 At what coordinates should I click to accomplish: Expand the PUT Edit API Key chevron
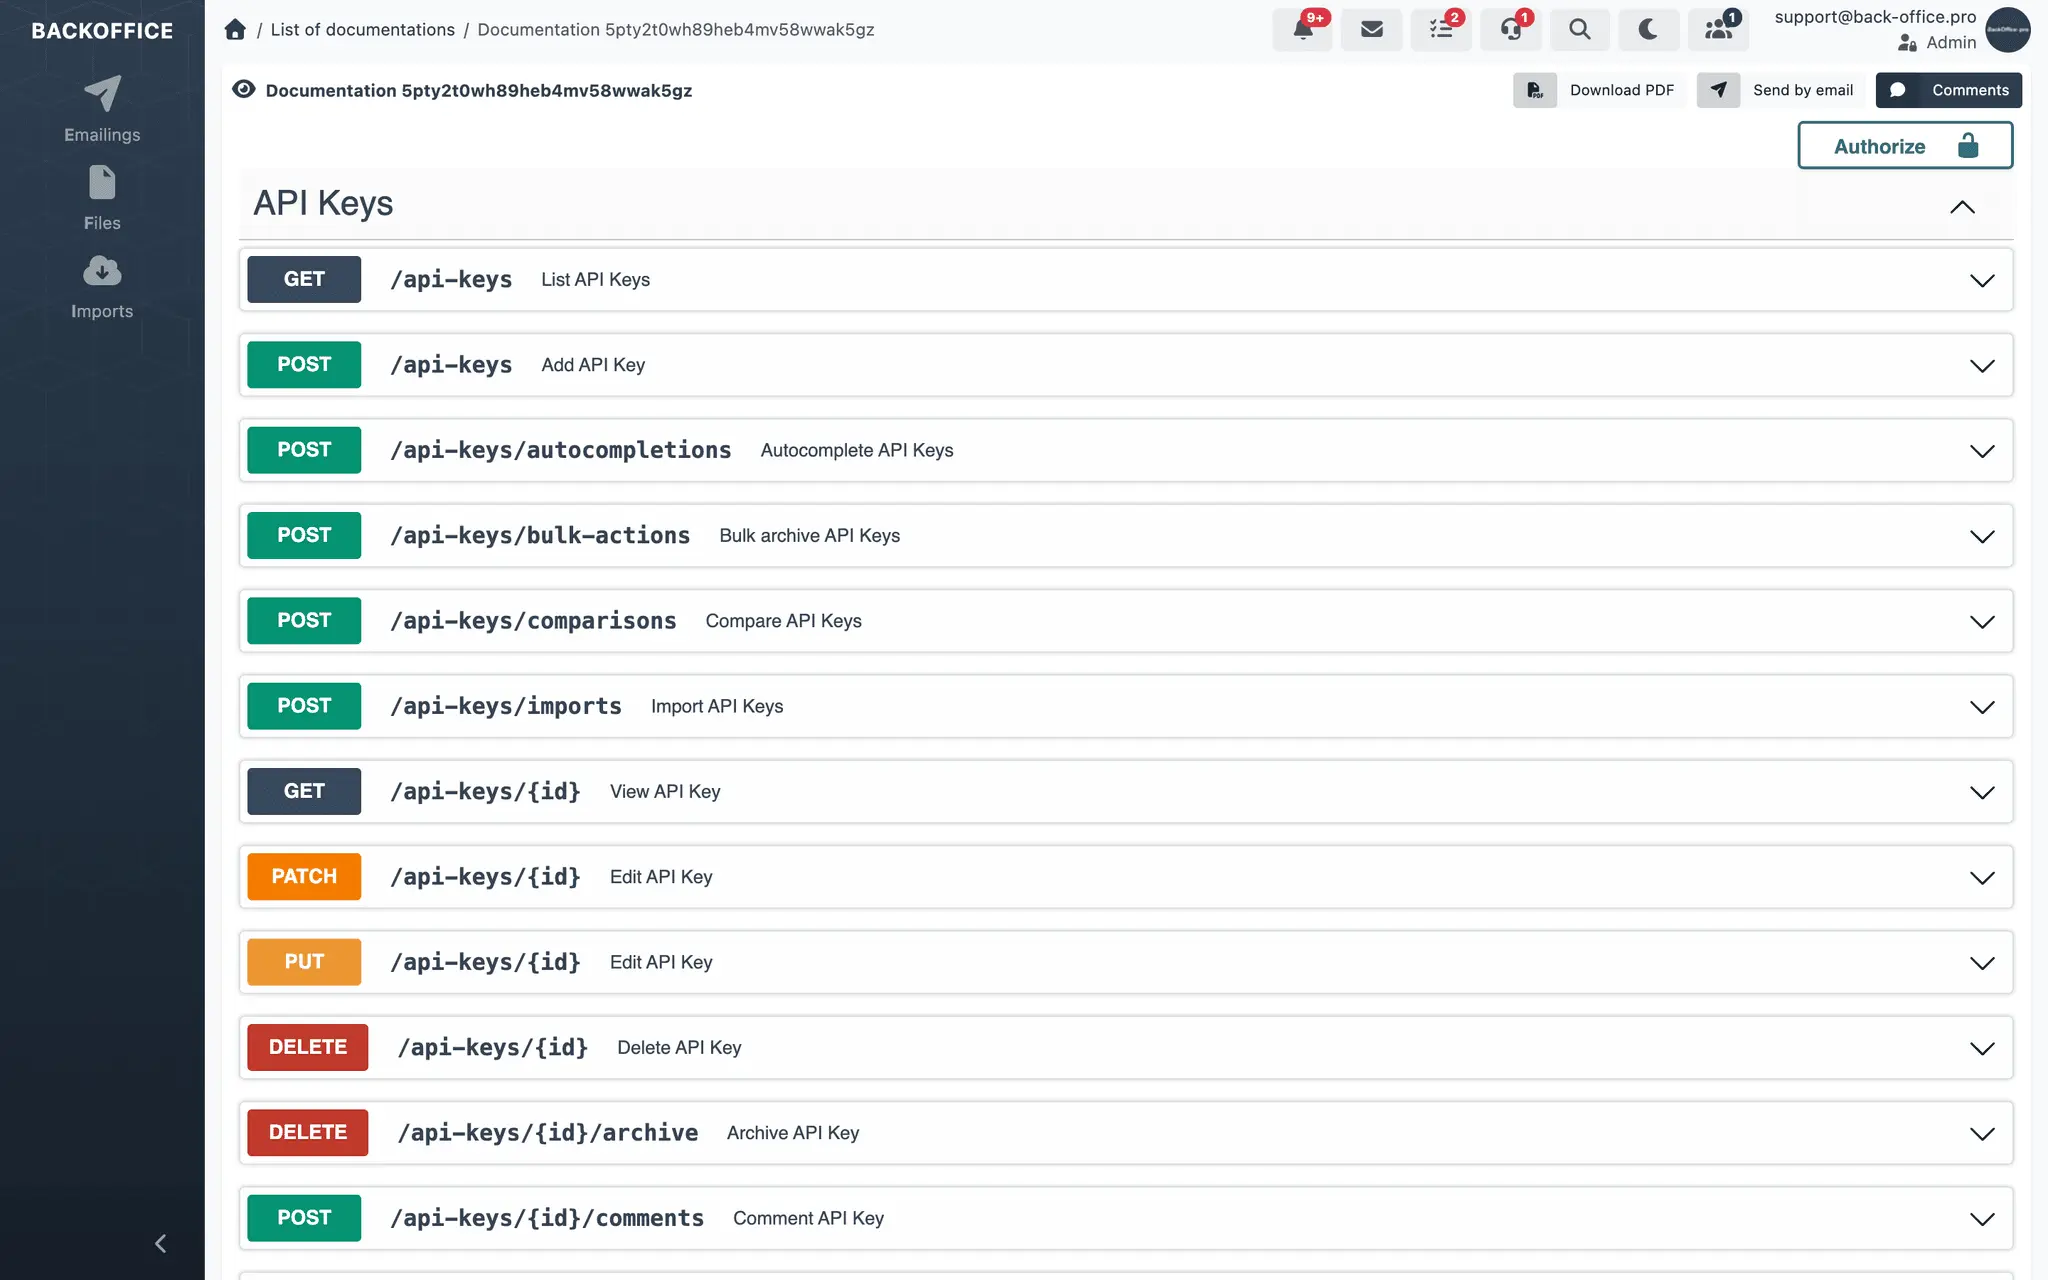[1981, 963]
